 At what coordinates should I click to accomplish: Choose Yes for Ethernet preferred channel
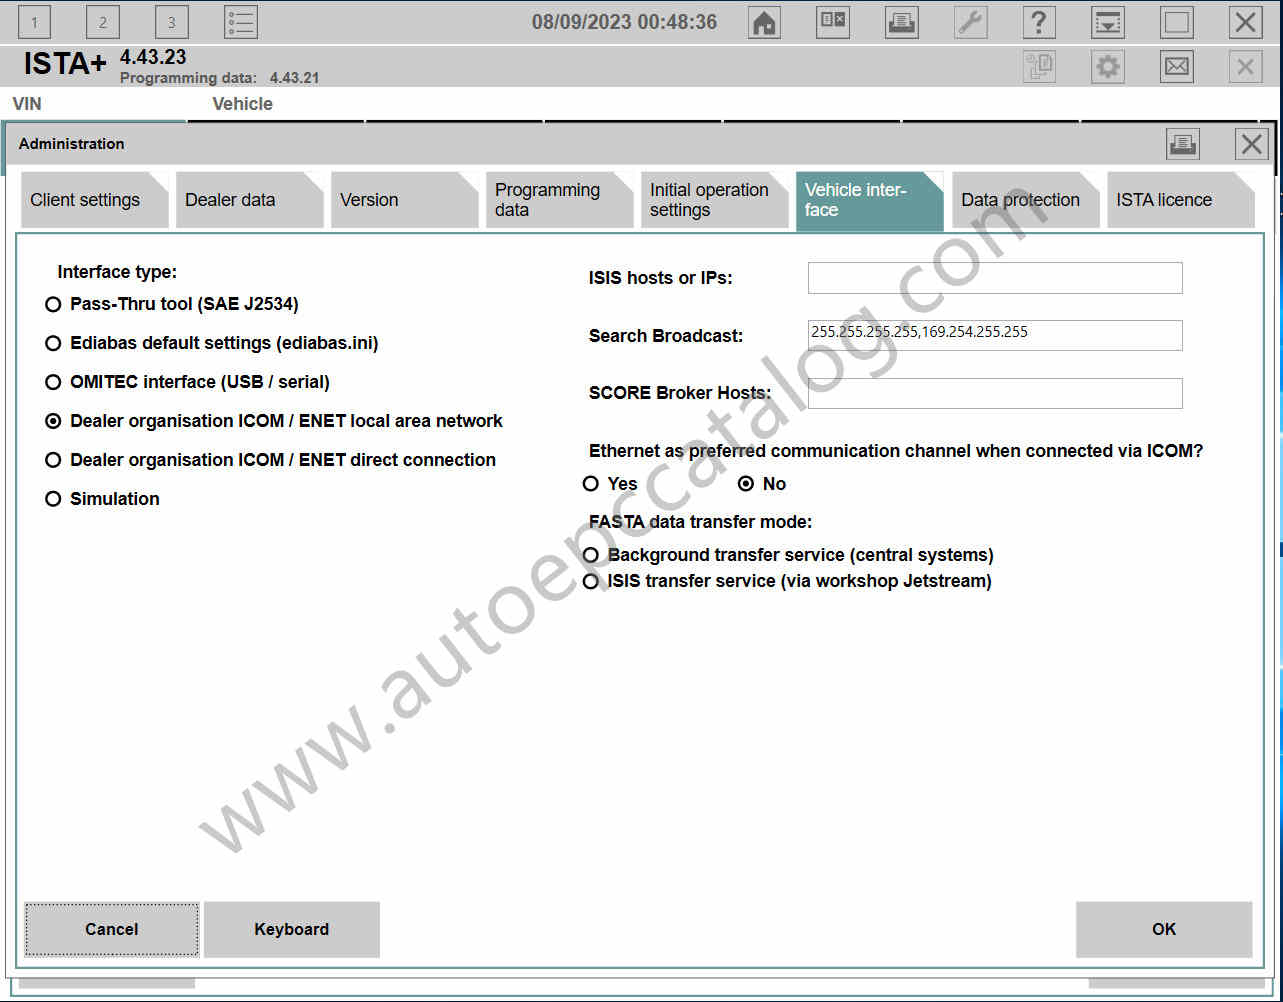(x=610, y=484)
